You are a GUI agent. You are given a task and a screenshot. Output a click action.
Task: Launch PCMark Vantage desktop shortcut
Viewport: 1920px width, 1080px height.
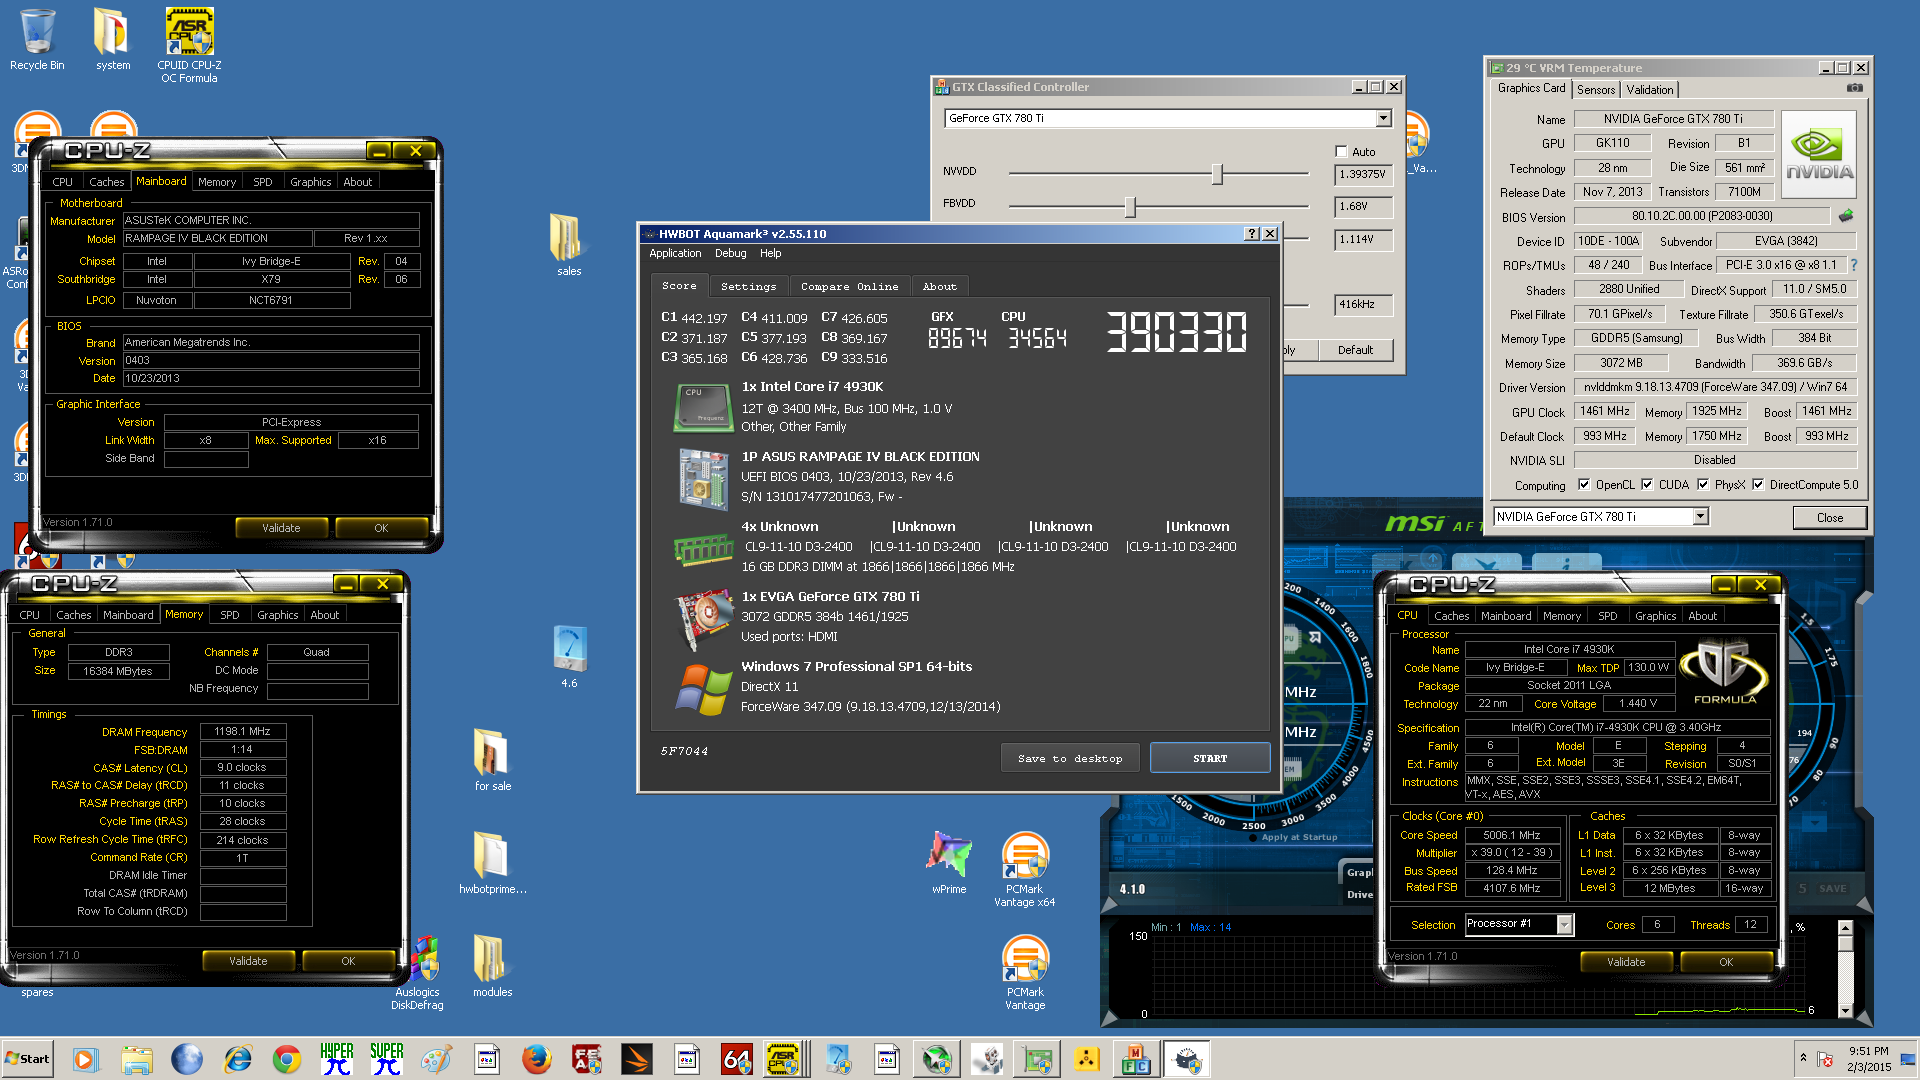[1024, 972]
